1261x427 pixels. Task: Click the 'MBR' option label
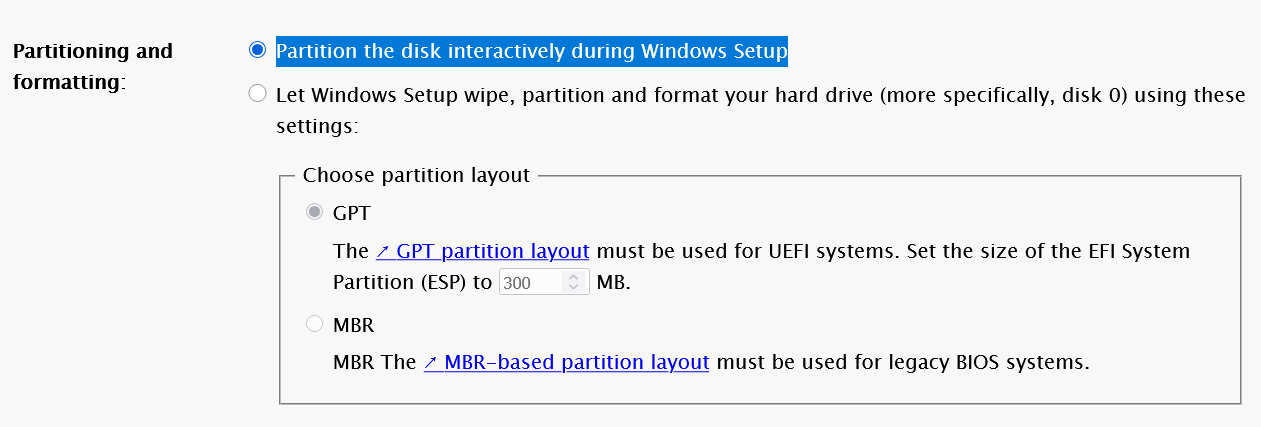(x=354, y=325)
